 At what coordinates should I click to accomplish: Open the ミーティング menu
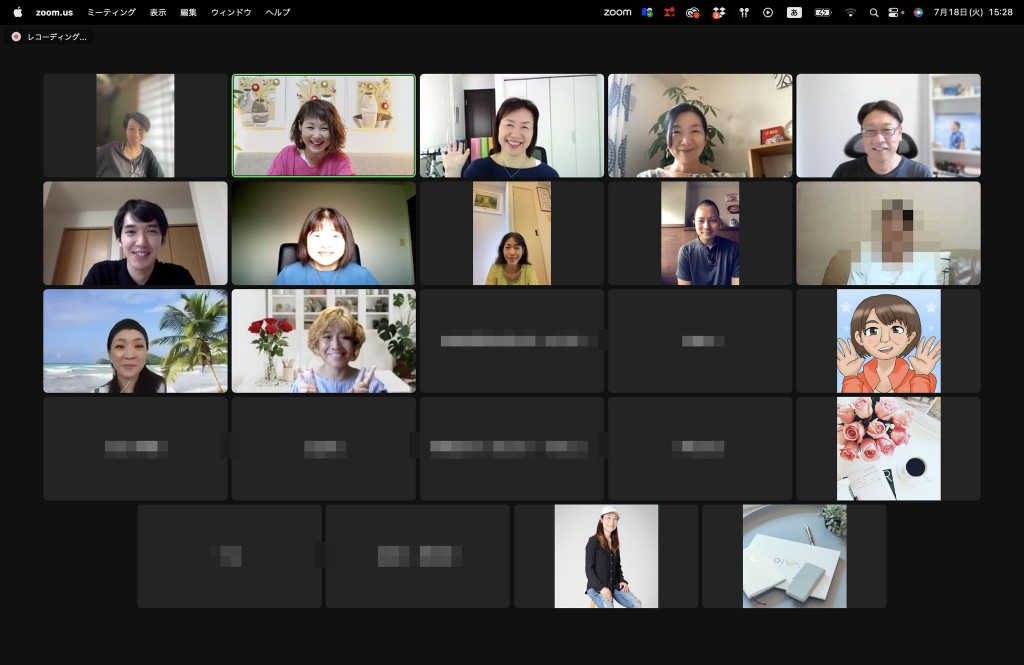click(x=111, y=12)
